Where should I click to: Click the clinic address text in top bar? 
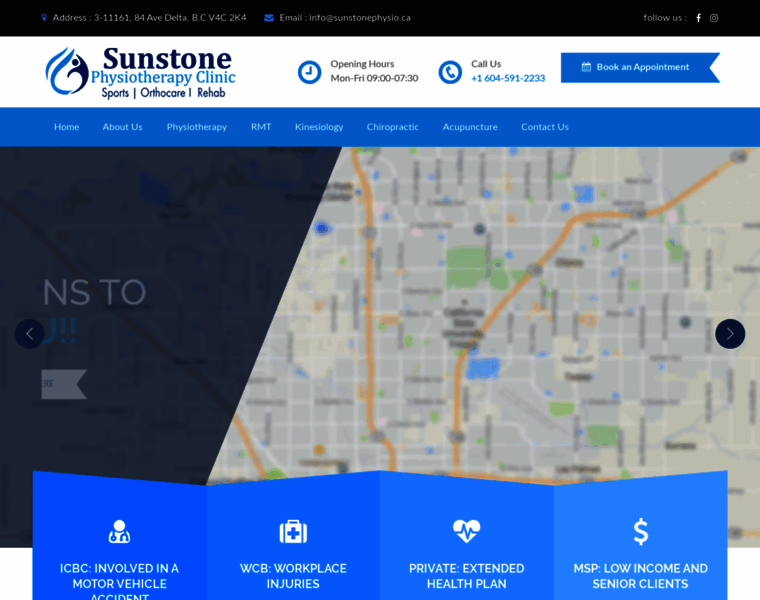[149, 17]
